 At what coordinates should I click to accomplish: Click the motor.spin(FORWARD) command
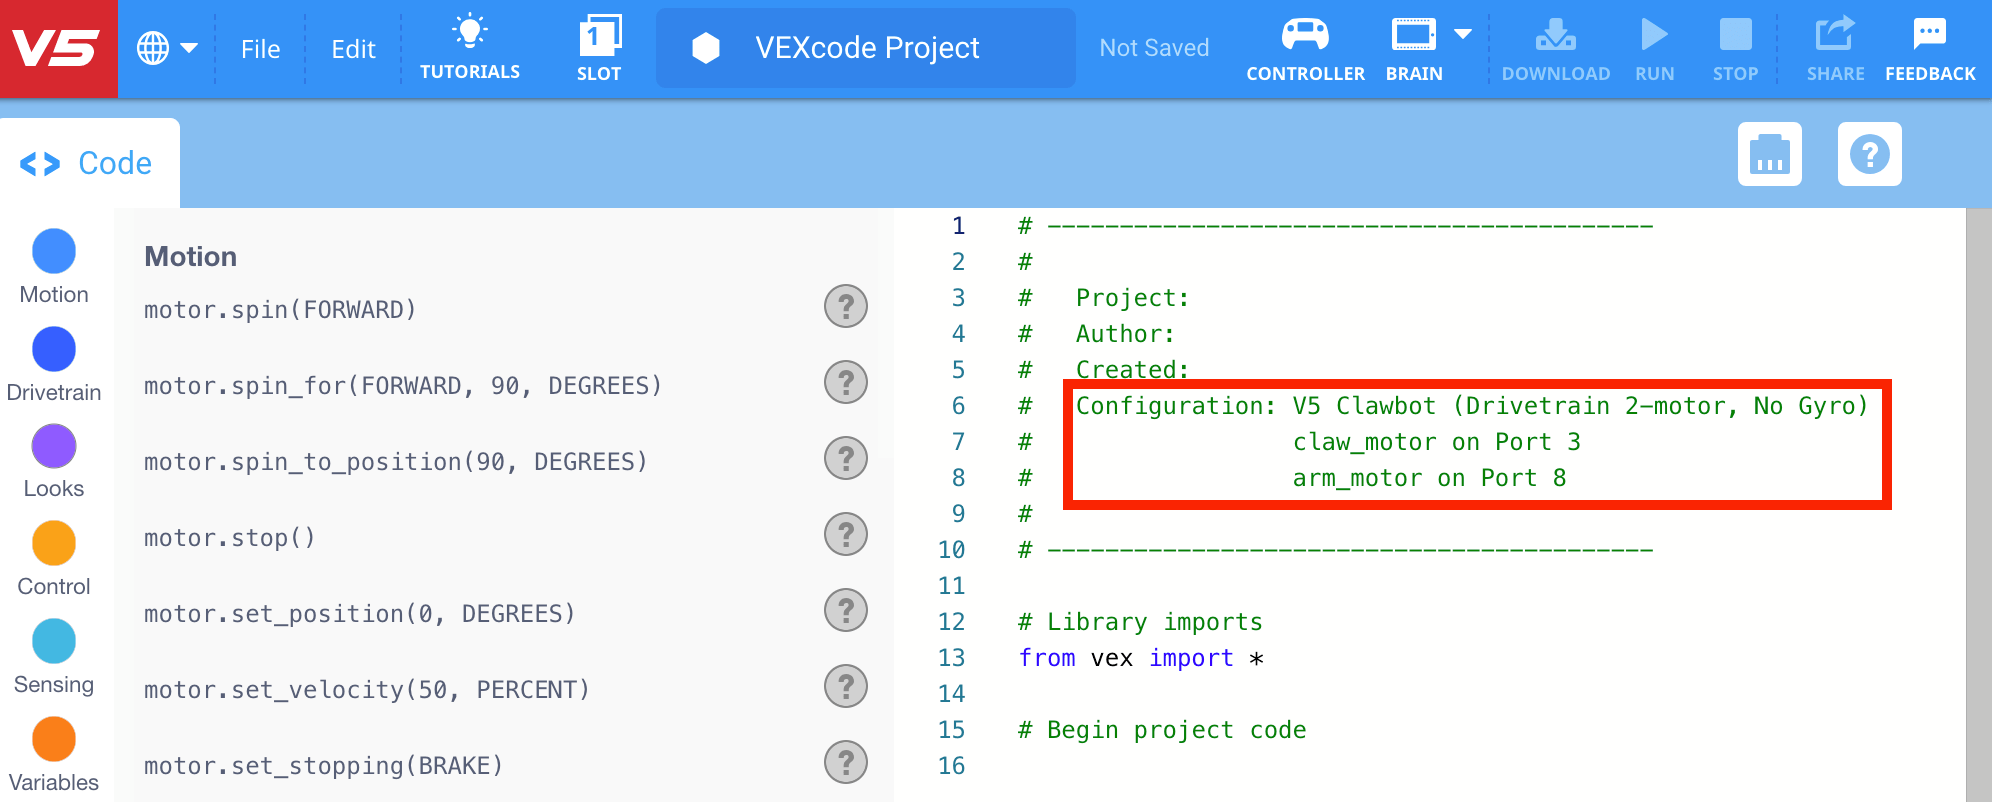(x=280, y=310)
